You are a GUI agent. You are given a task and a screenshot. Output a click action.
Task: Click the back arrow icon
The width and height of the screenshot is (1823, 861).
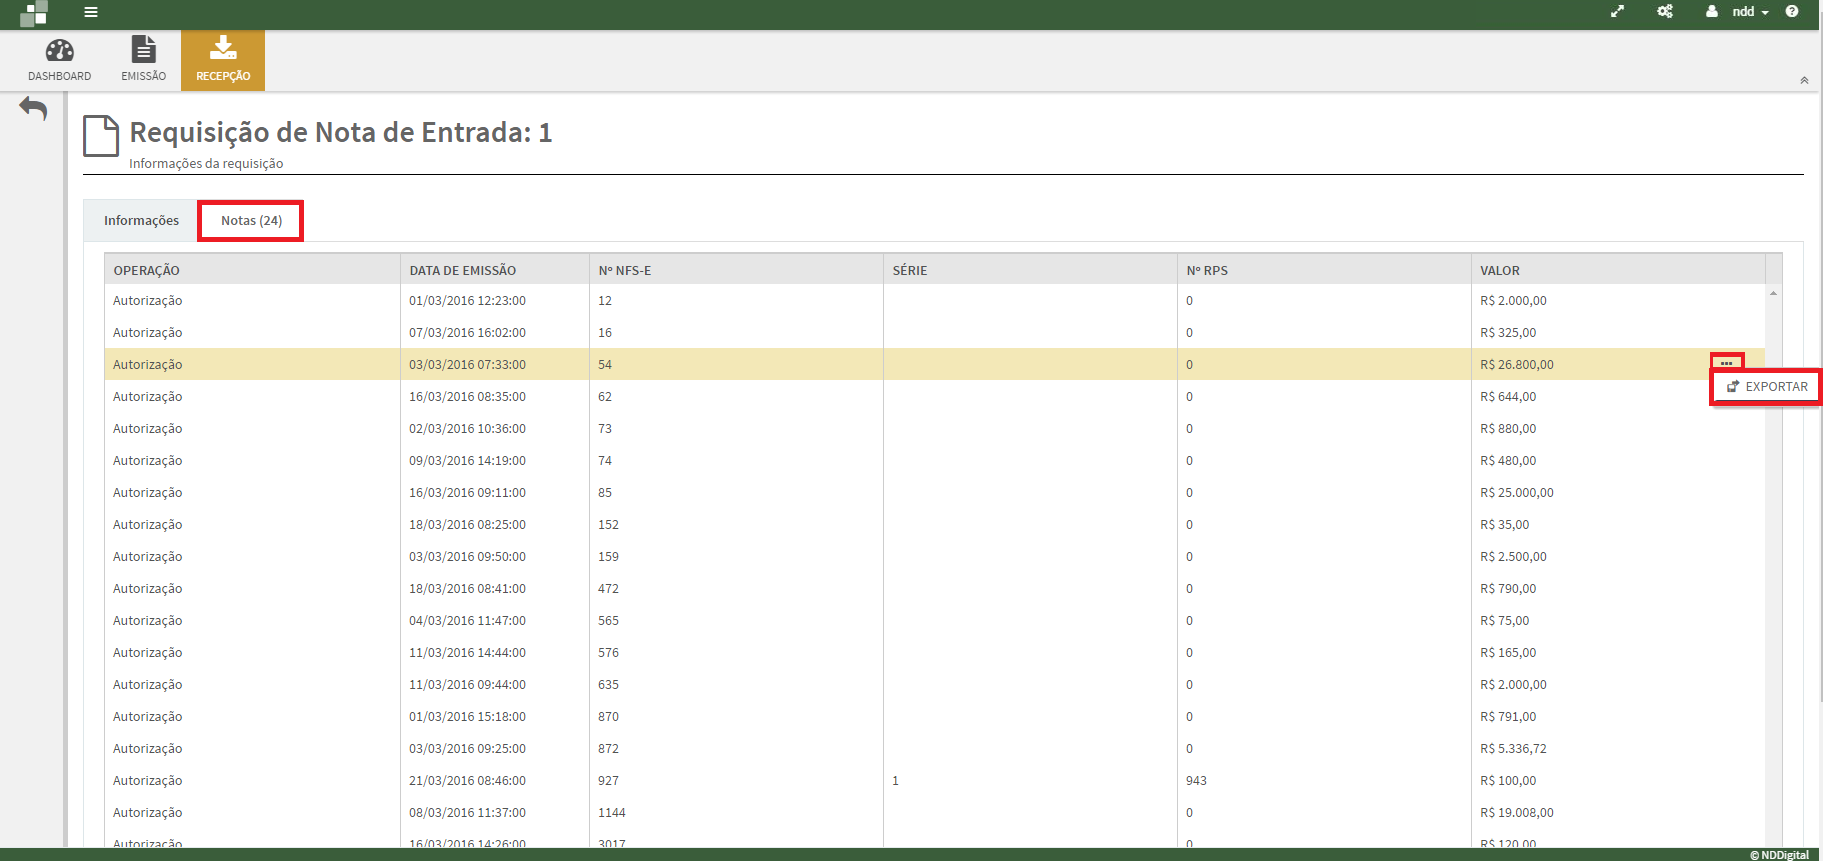33,108
